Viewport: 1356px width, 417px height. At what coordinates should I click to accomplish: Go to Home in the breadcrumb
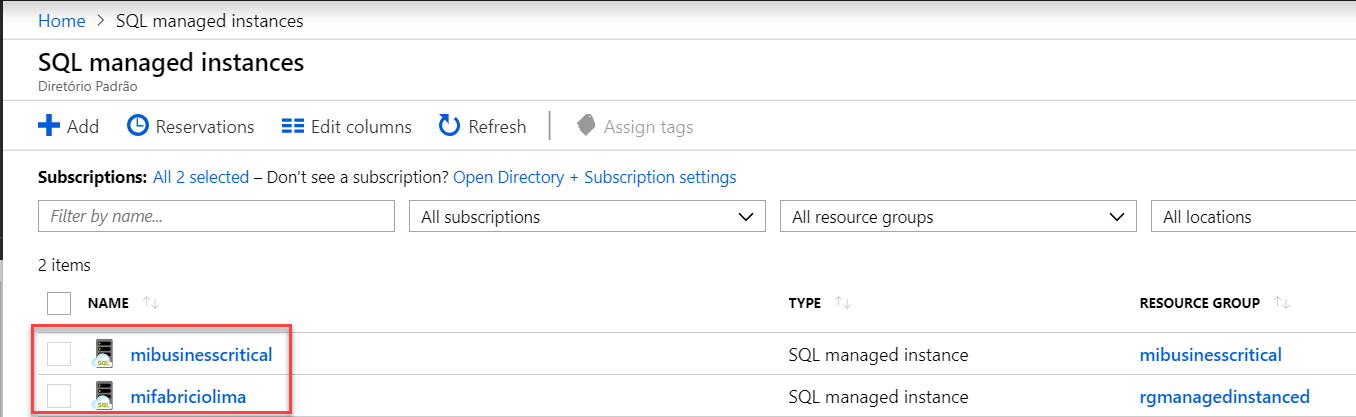[61, 21]
